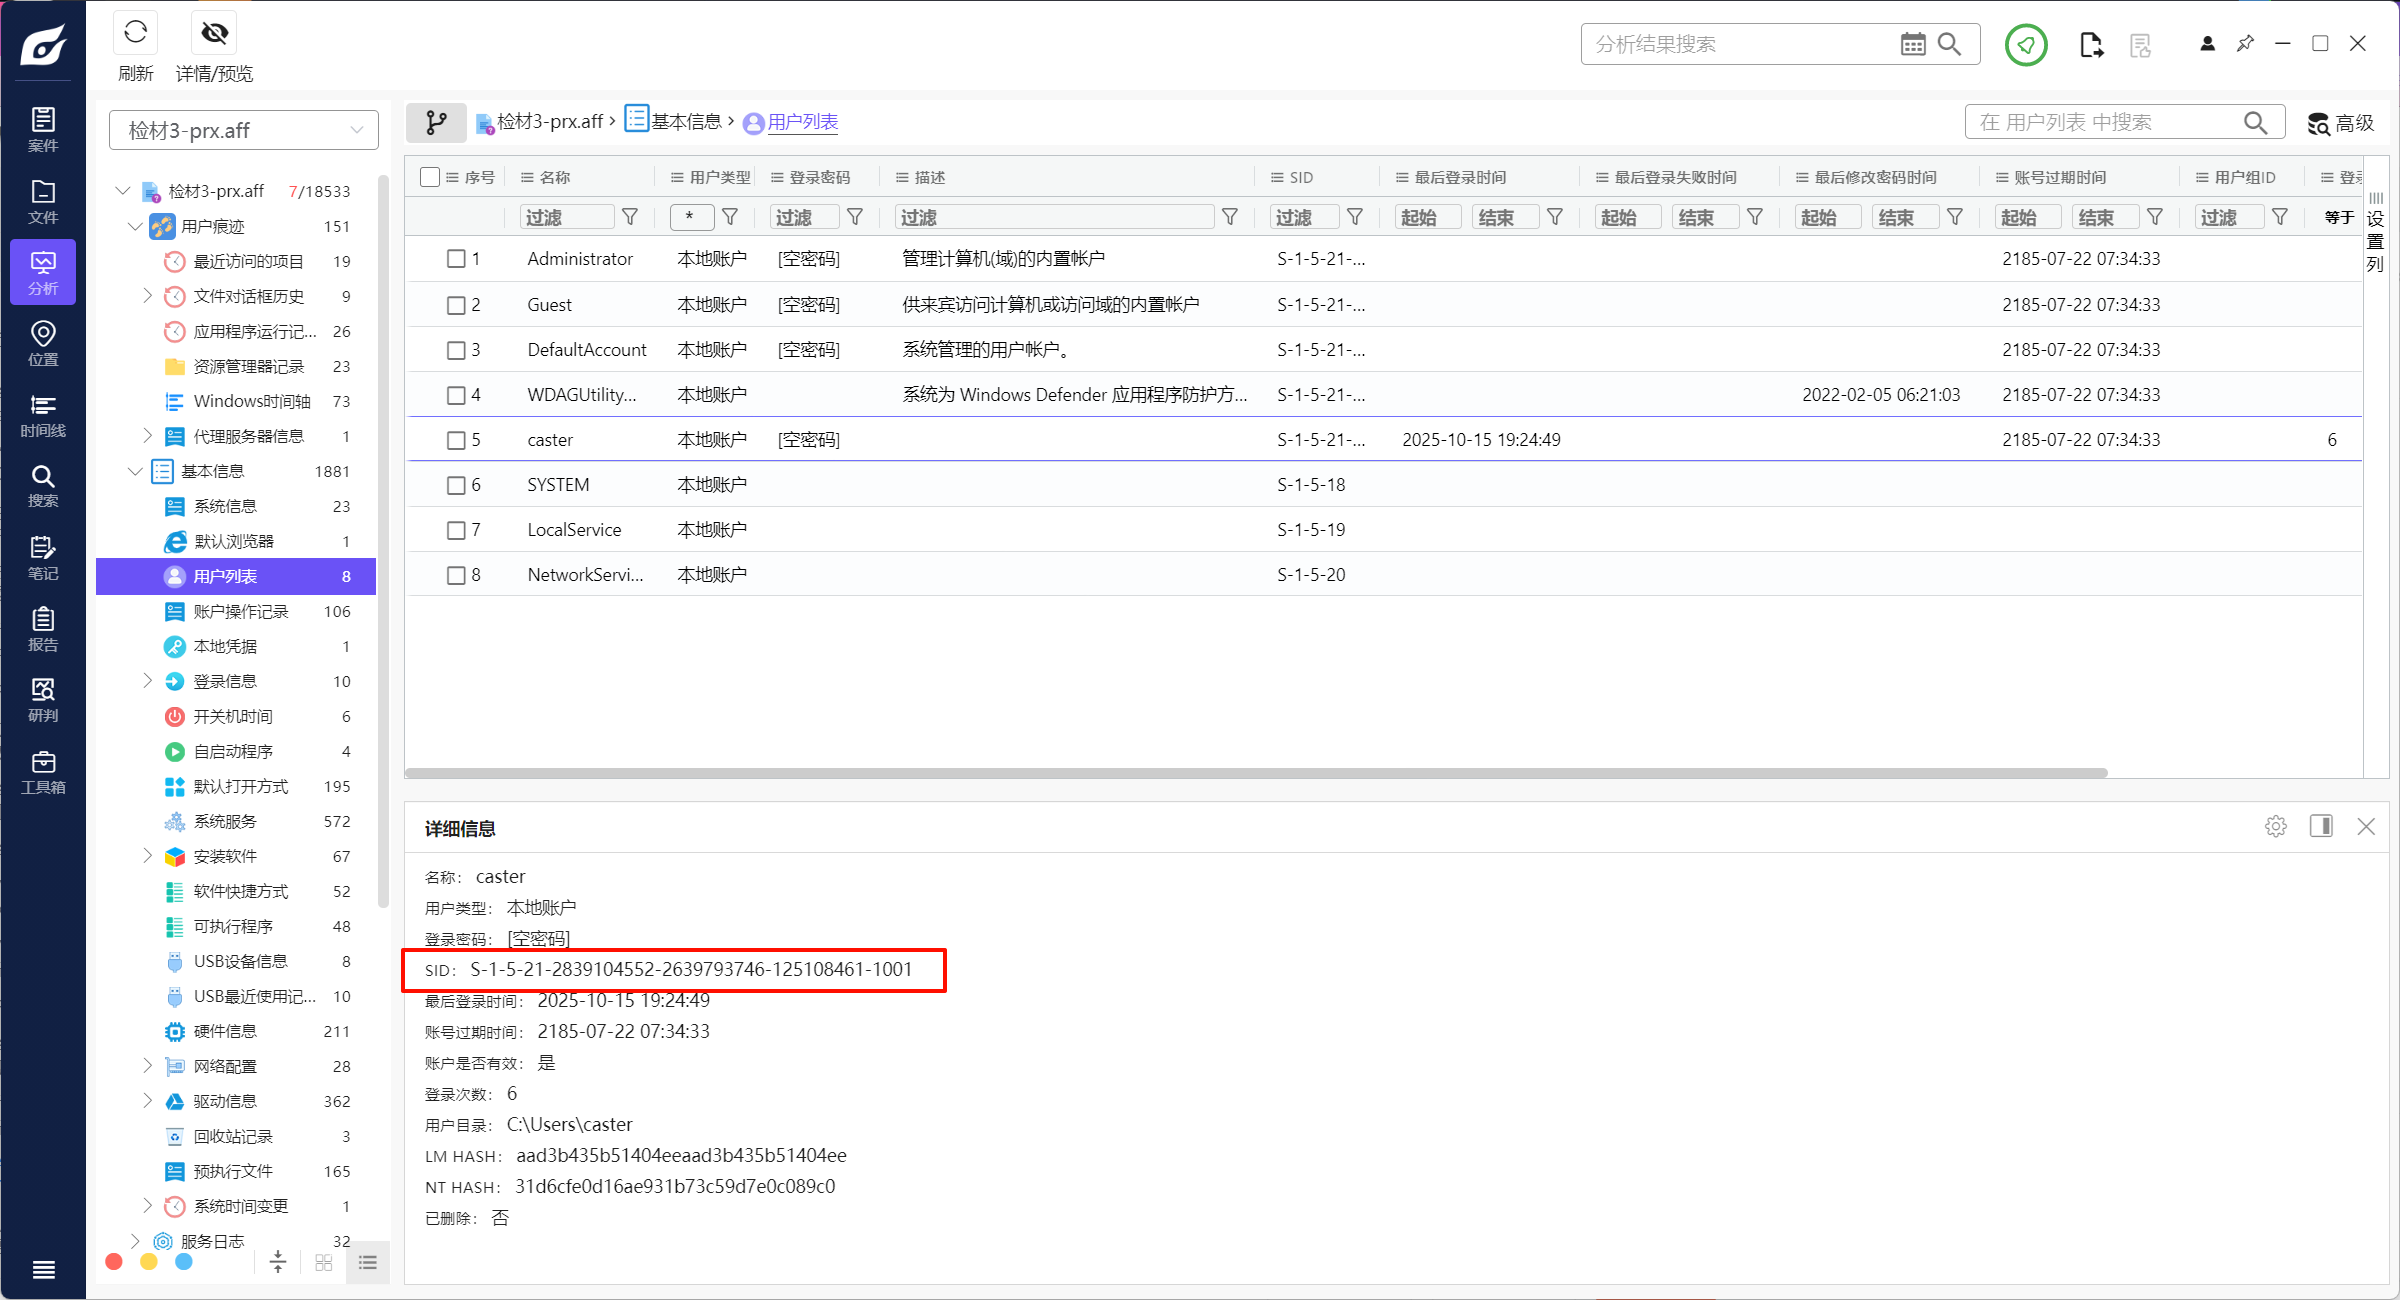Check the checkbox for caster row
This screenshot has width=2400, height=1300.
pos(456,440)
